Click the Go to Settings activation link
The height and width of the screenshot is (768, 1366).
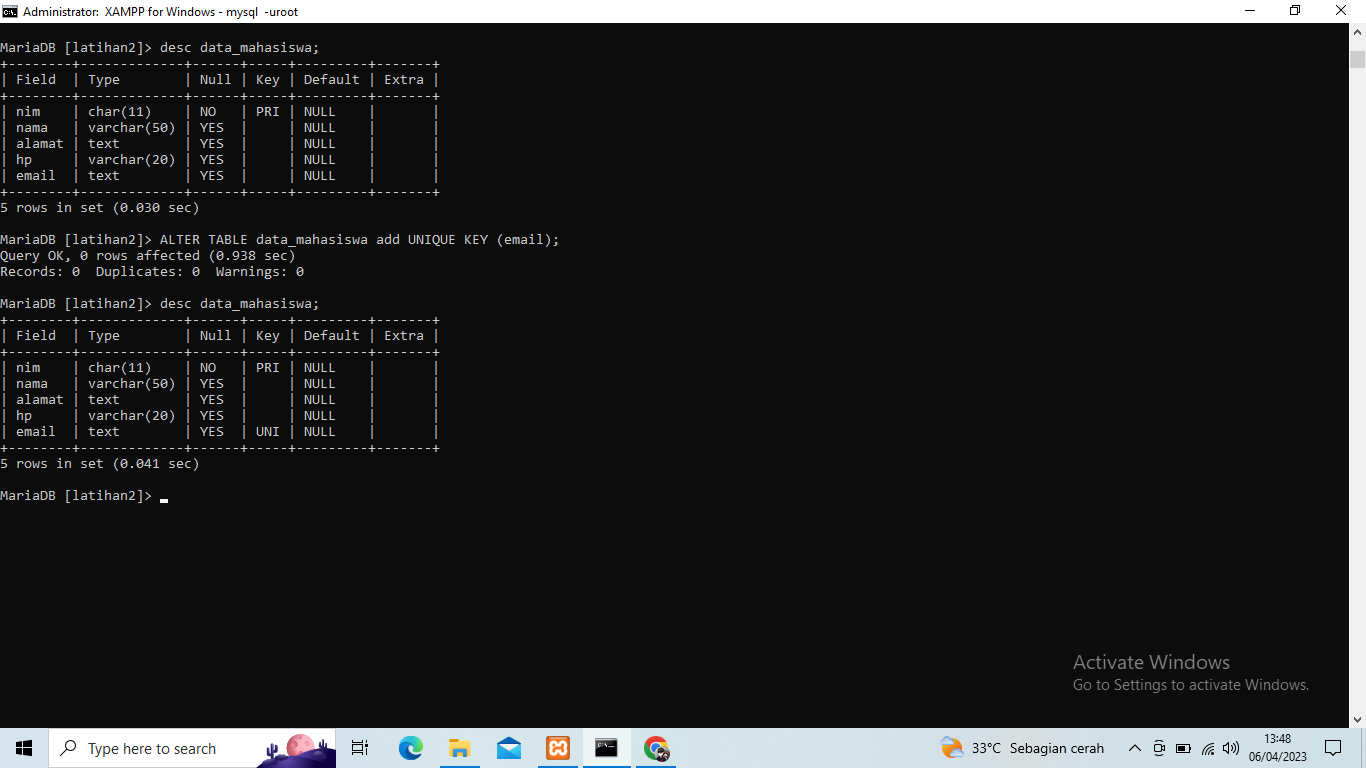(1191, 685)
